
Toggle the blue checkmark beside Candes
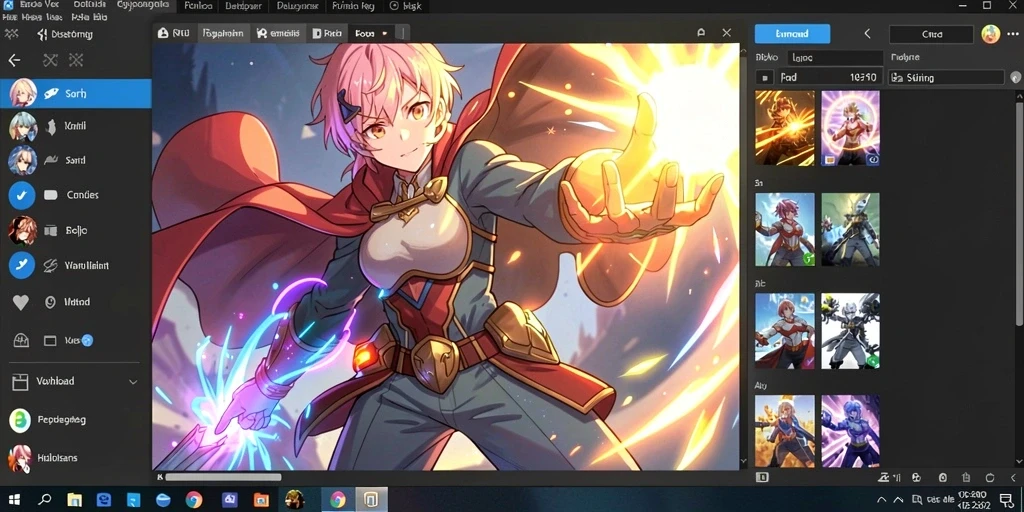pos(22,195)
